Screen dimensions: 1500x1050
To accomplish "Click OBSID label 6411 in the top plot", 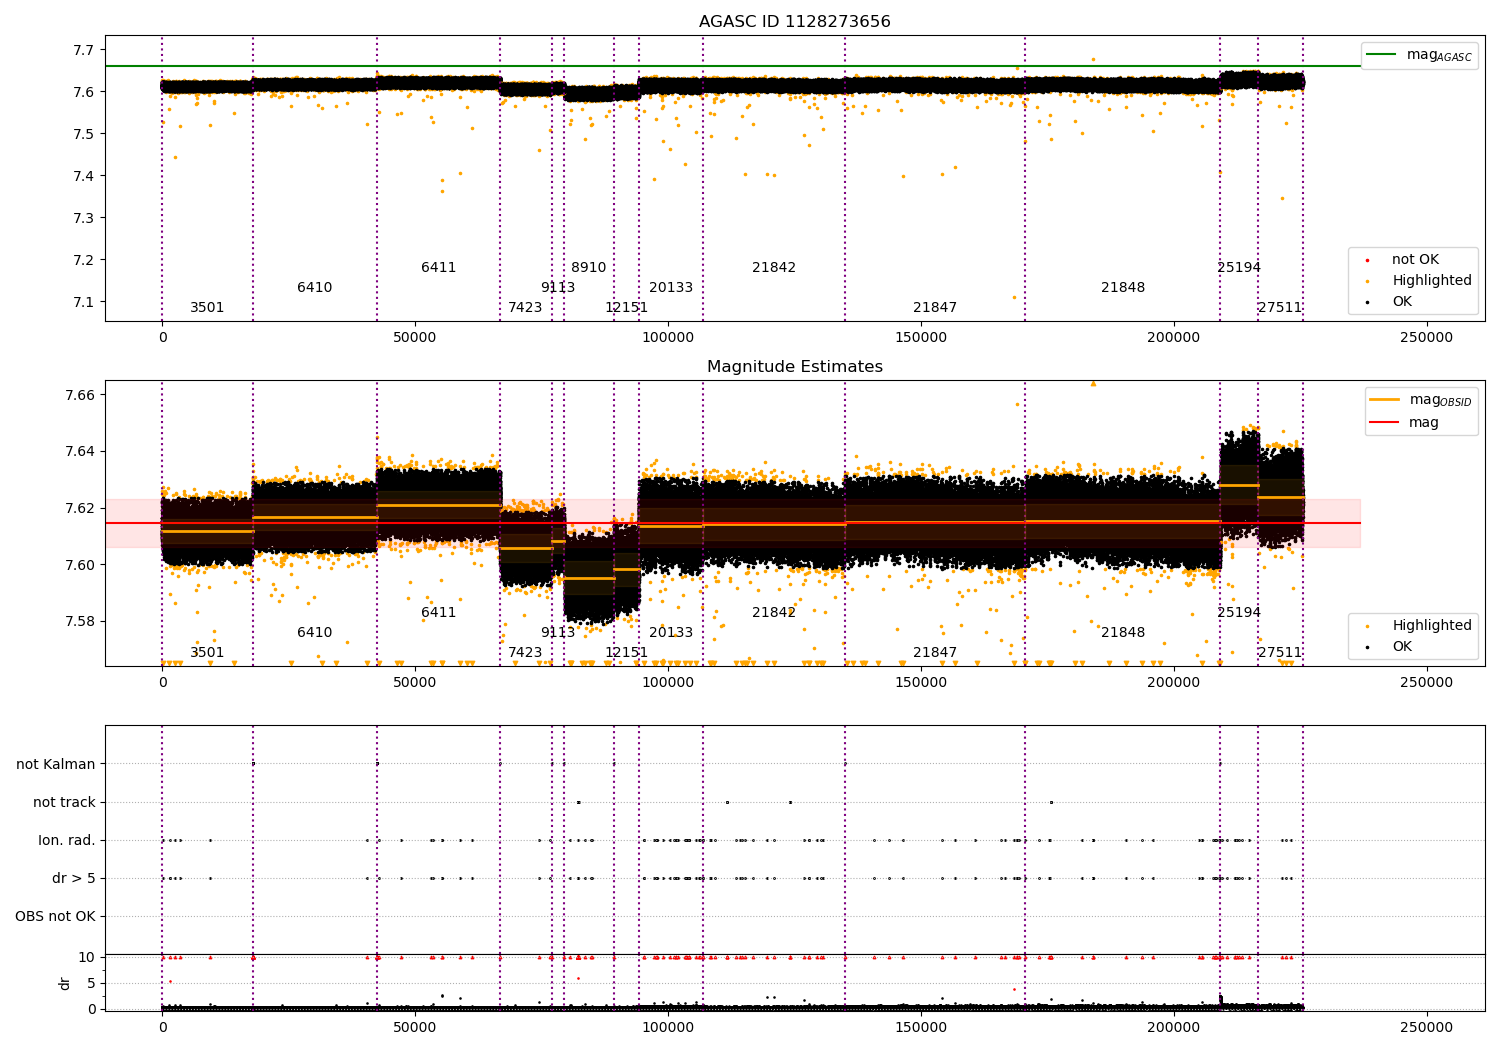I will click(438, 268).
